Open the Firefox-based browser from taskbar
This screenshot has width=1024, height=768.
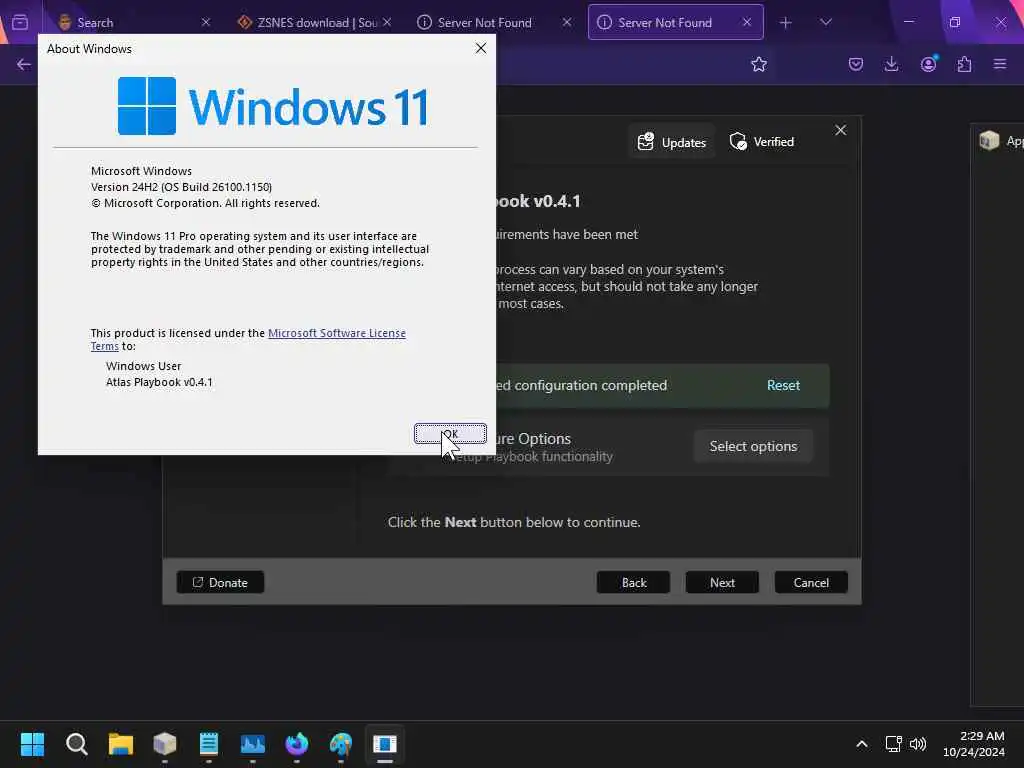click(297, 744)
